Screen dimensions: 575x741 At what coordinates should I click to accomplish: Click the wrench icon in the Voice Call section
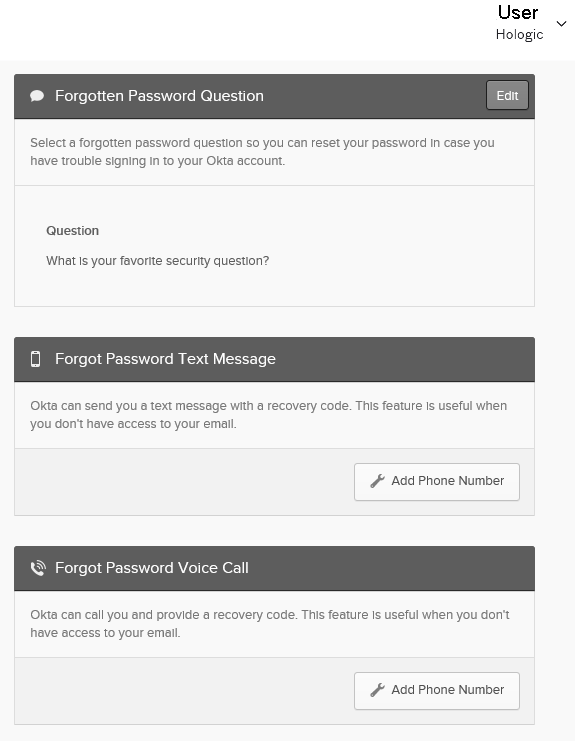[x=377, y=690]
